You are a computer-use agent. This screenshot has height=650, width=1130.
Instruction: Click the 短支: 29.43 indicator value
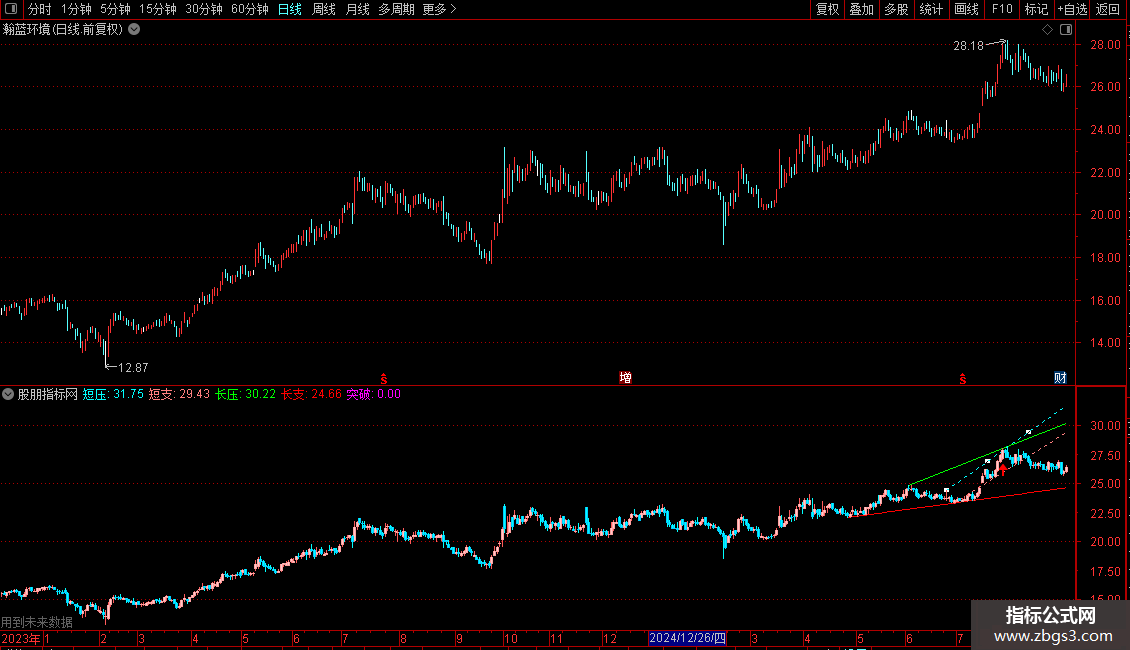click(179, 394)
